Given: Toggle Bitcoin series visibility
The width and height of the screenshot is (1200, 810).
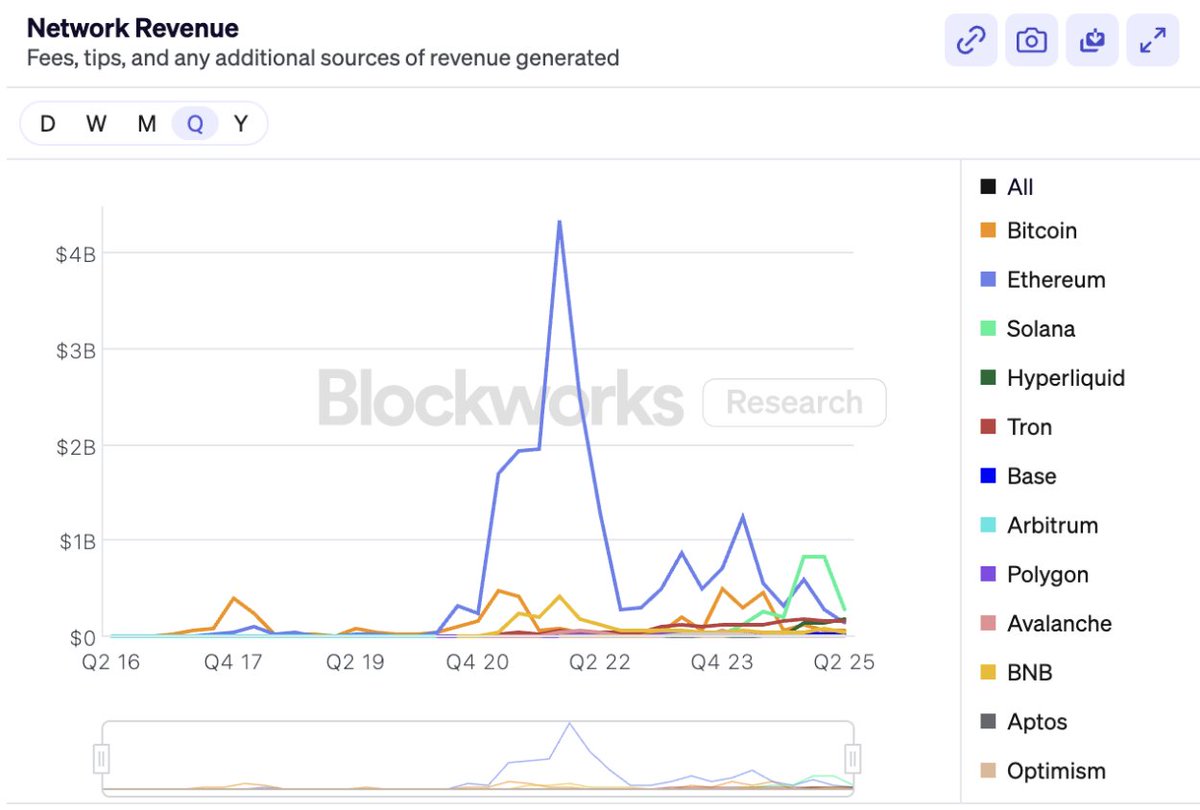Looking at the screenshot, I should pyautogui.click(x=1041, y=231).
